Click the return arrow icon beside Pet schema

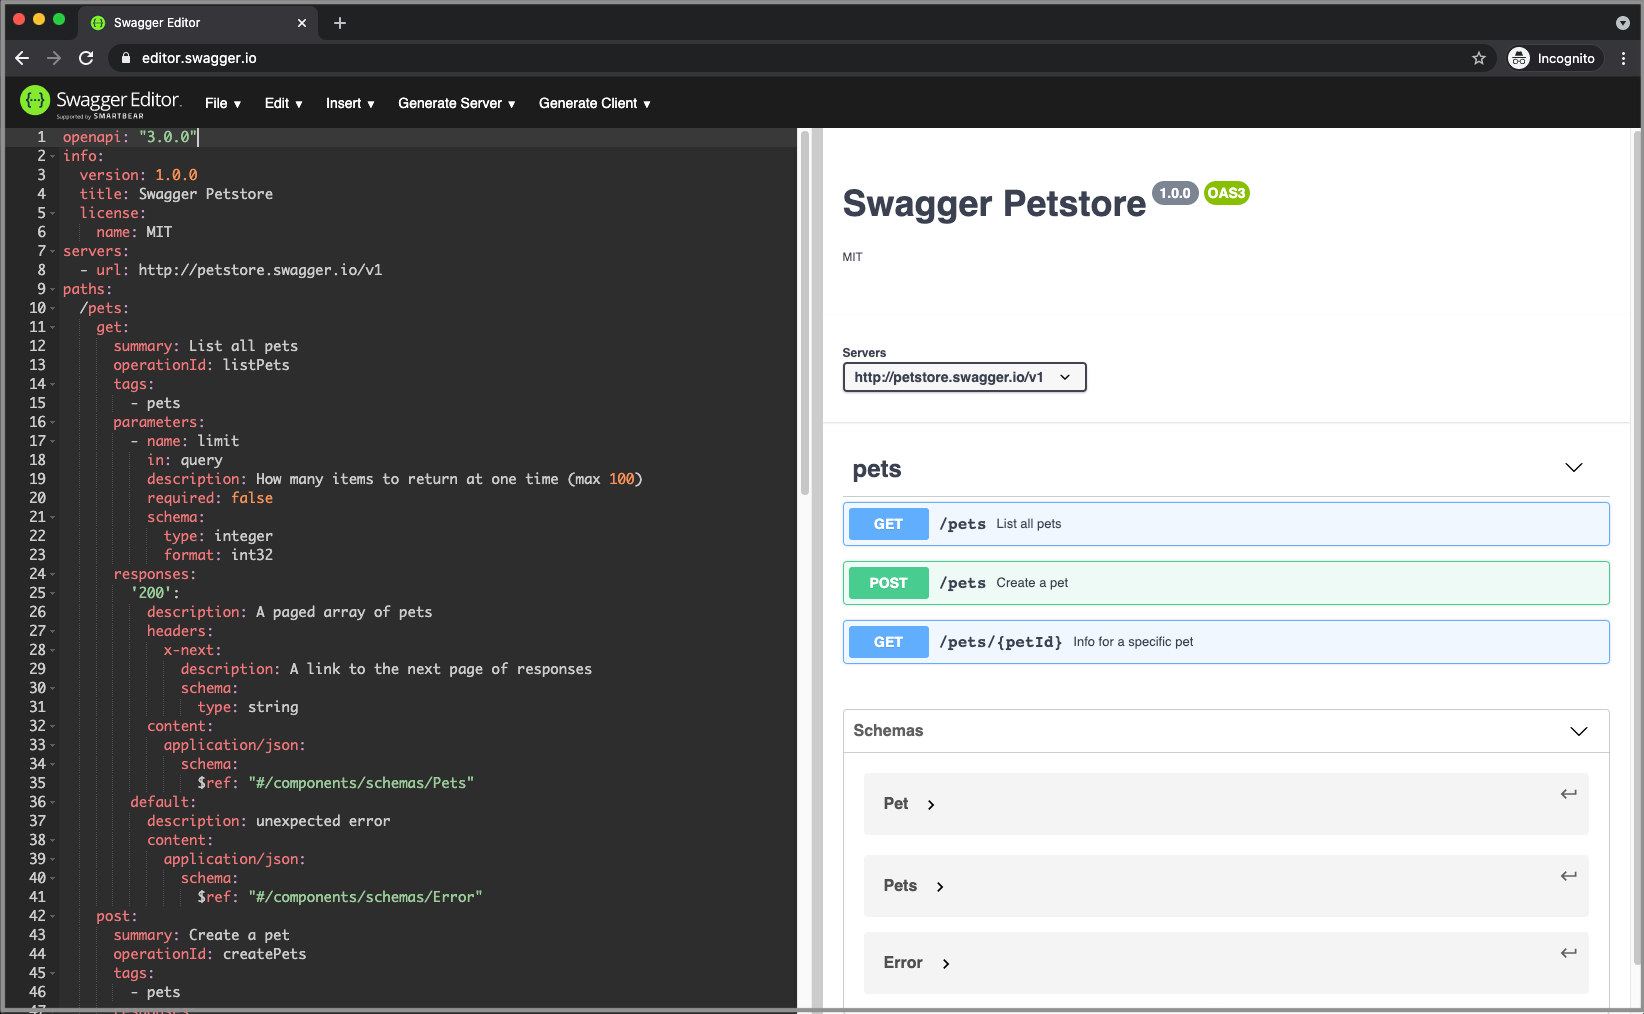pyautogui.click(x=1568, y=792)
